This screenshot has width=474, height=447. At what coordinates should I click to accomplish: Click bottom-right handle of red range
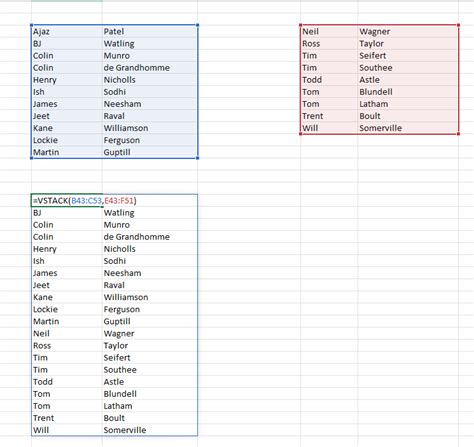coord(459,134)
